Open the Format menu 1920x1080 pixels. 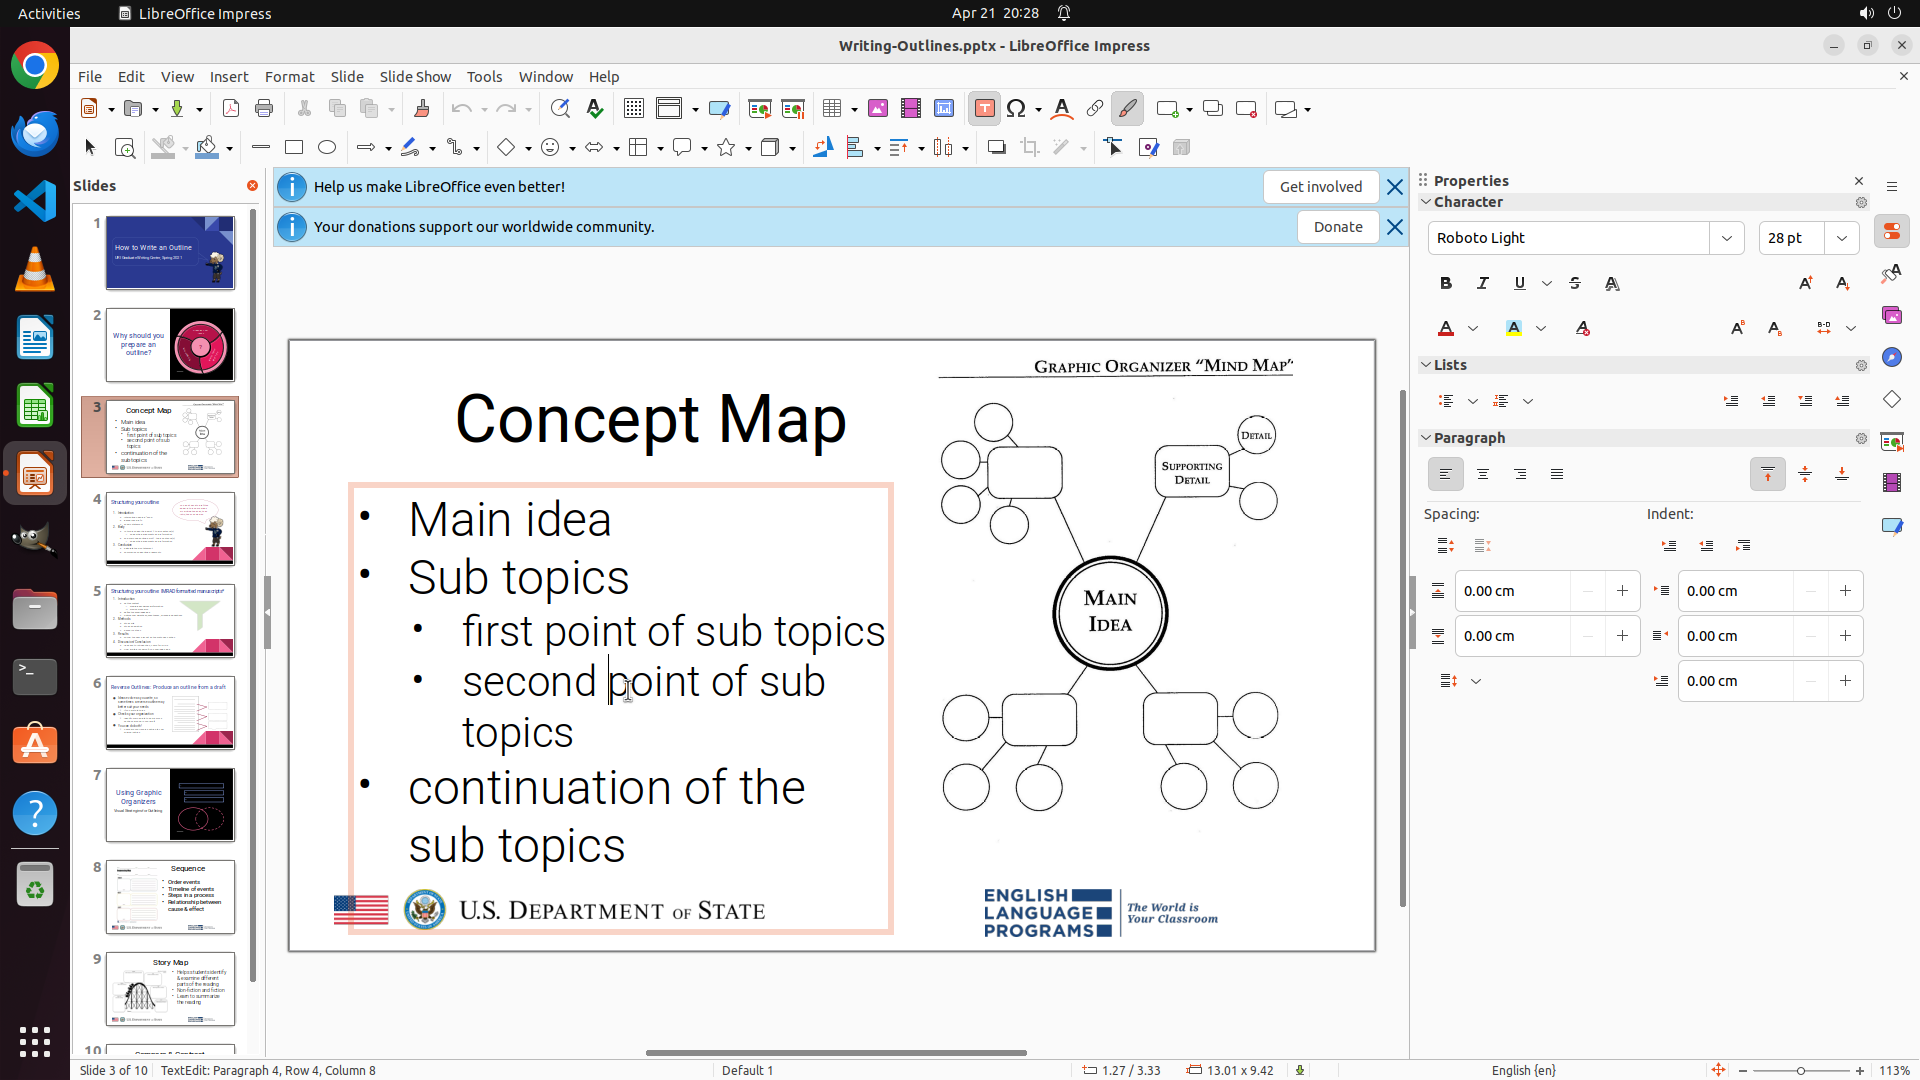coord(289,77)
